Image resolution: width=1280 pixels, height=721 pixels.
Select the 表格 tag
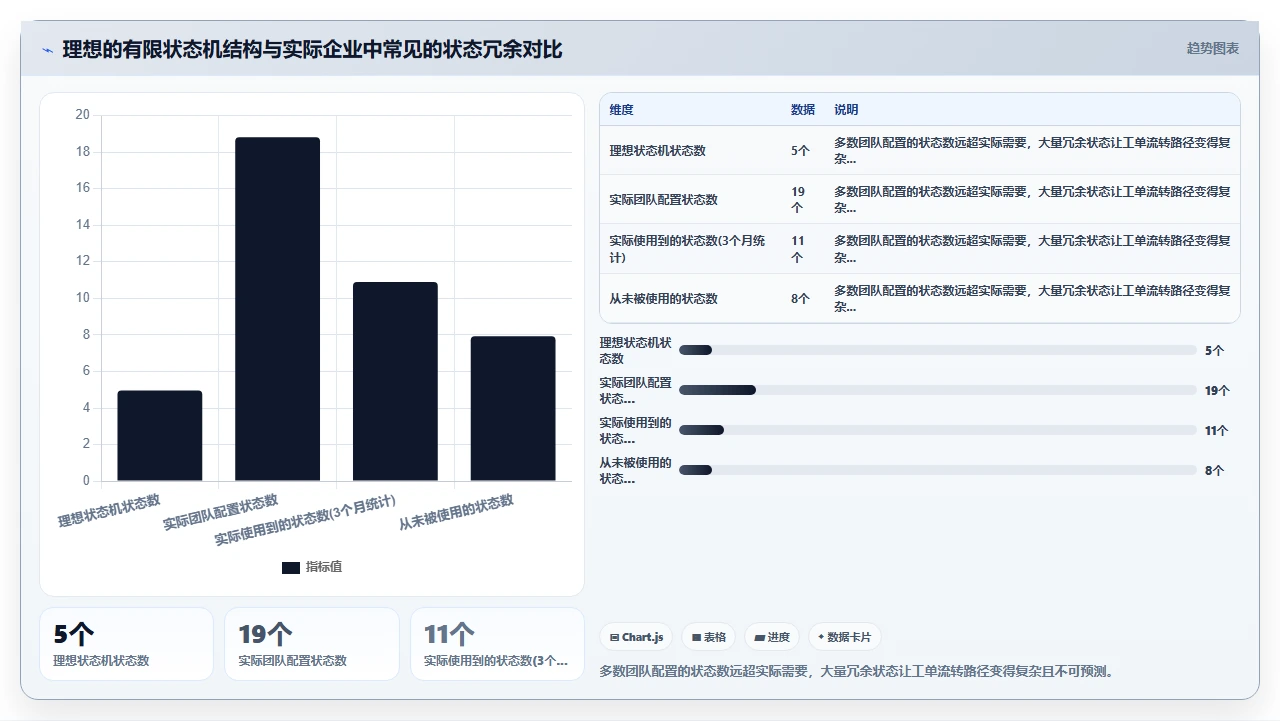tap(709, 637)
